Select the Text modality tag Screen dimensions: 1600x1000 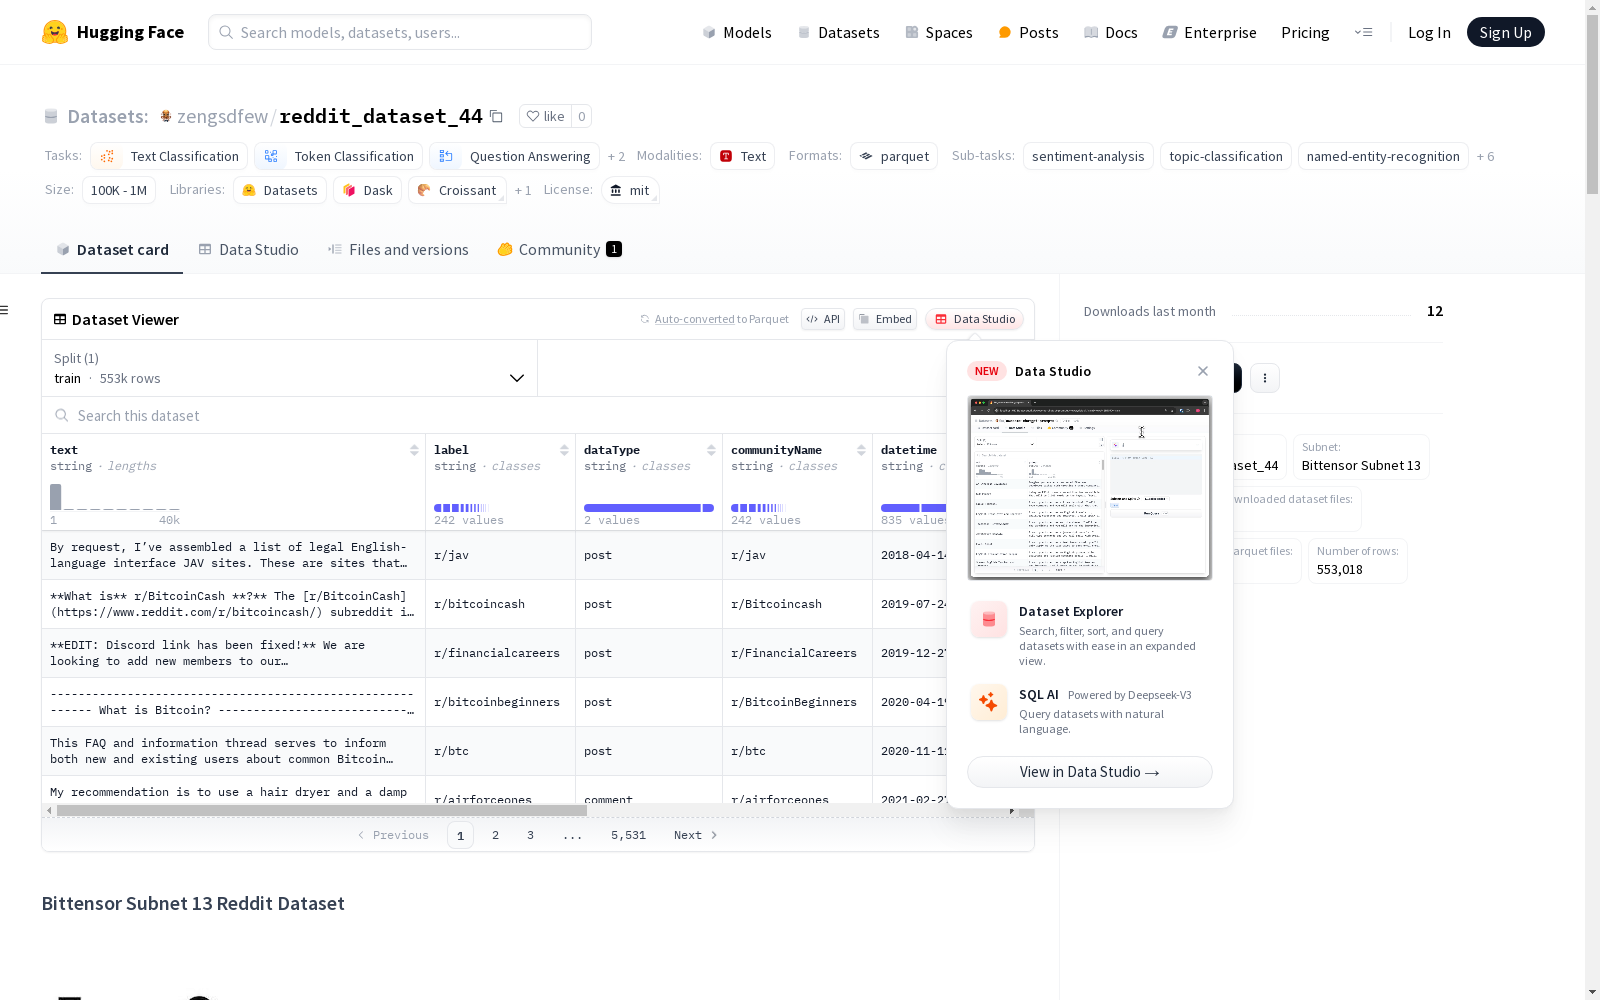(x=742, y=156)
